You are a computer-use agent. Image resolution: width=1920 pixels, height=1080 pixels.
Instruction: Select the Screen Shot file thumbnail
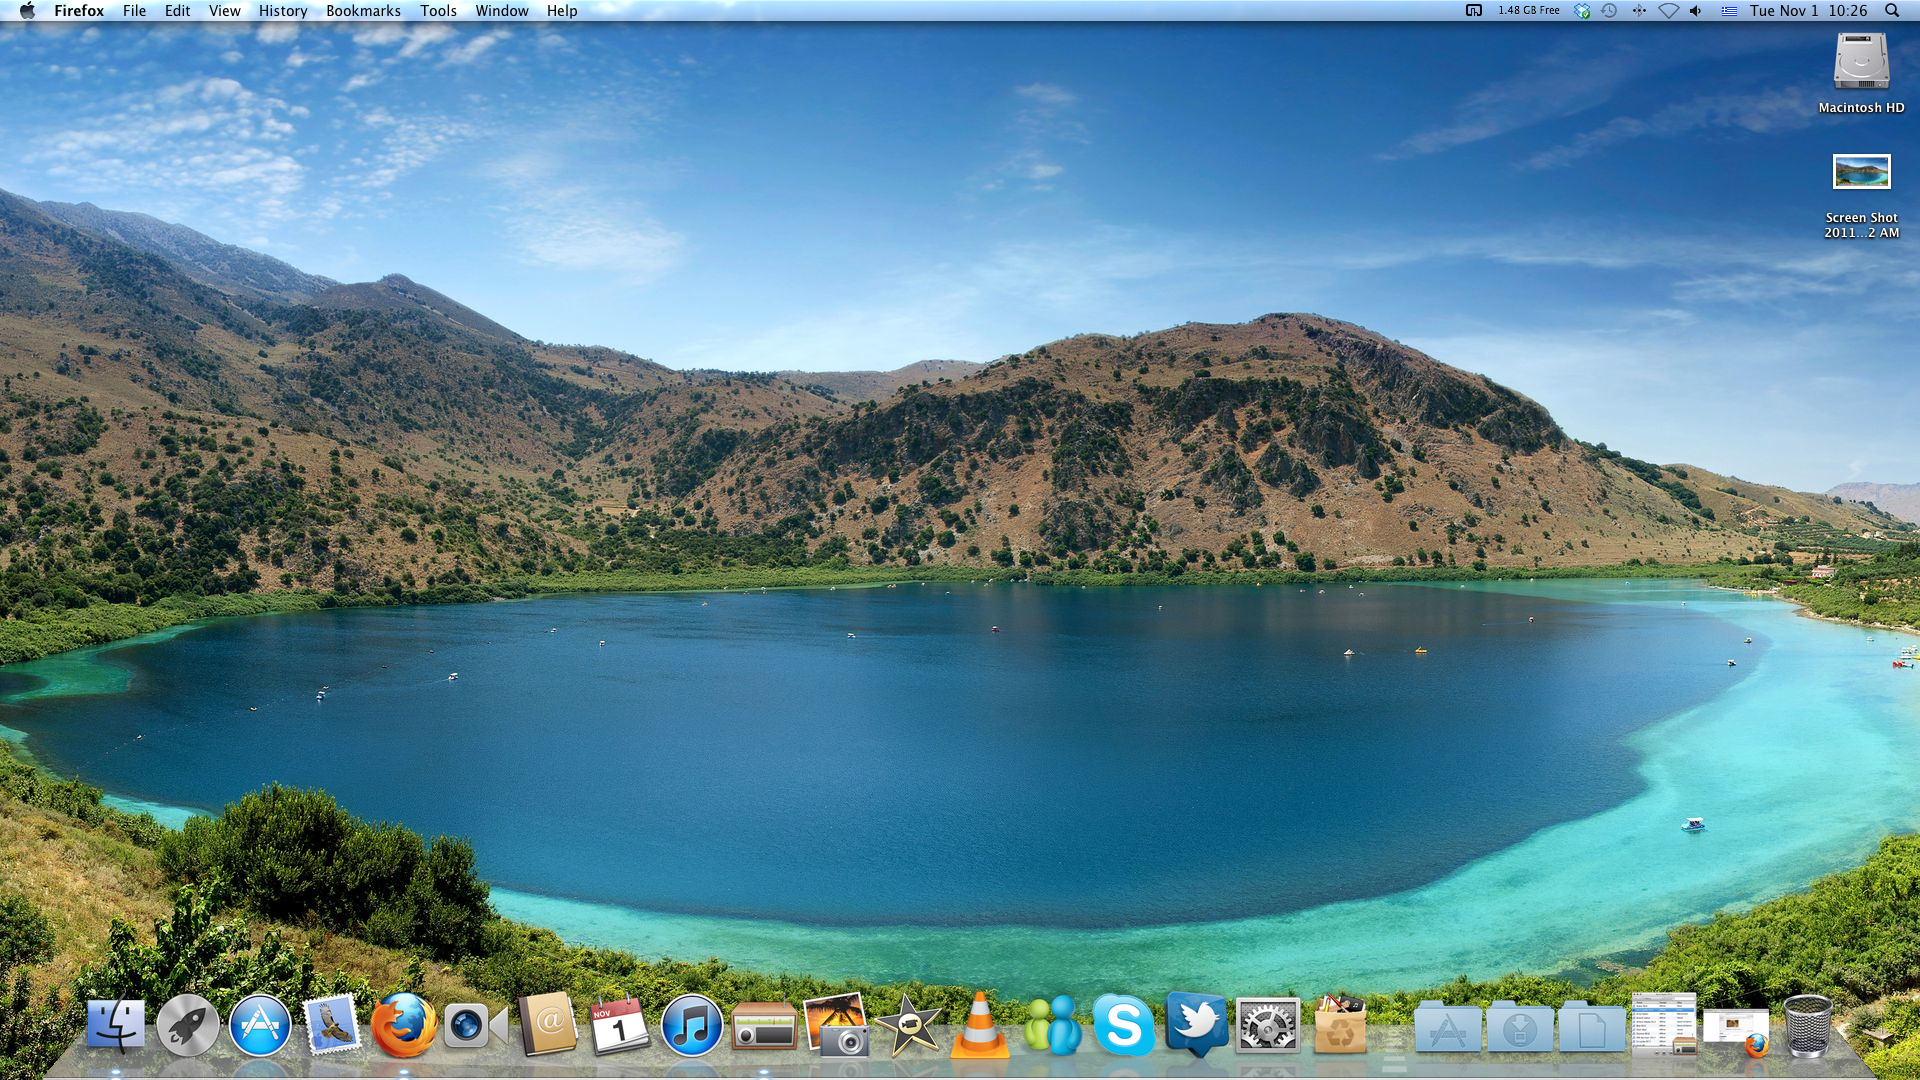(1861, 172)
